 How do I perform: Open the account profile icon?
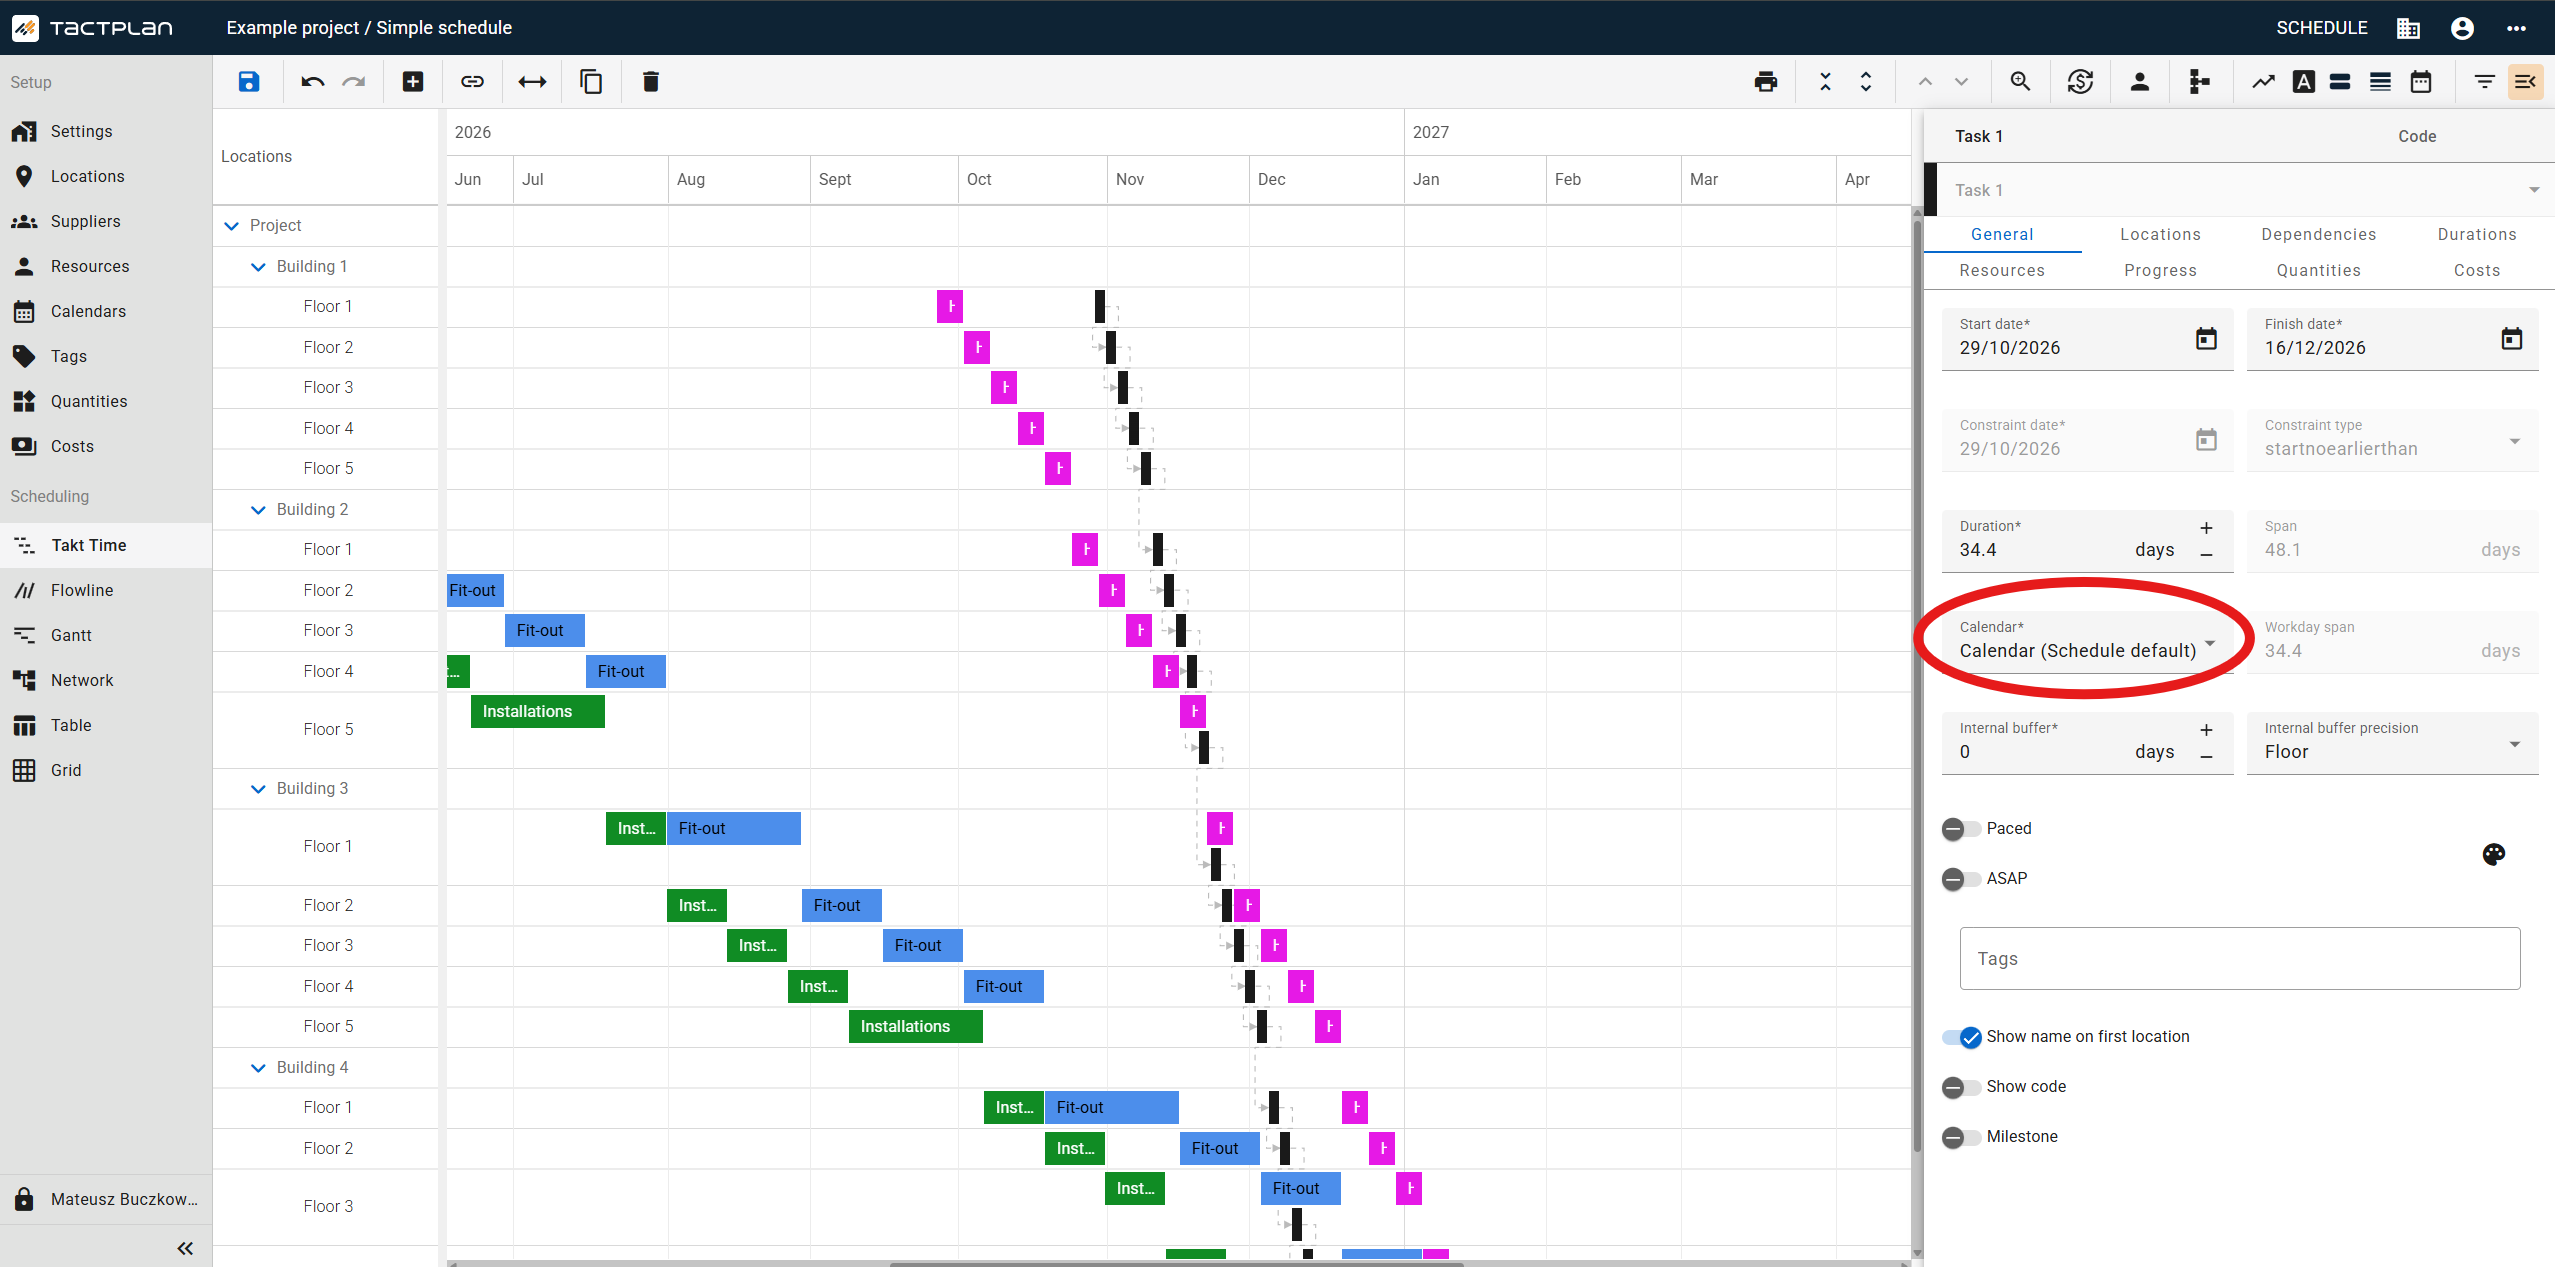tap(2463, 28)
